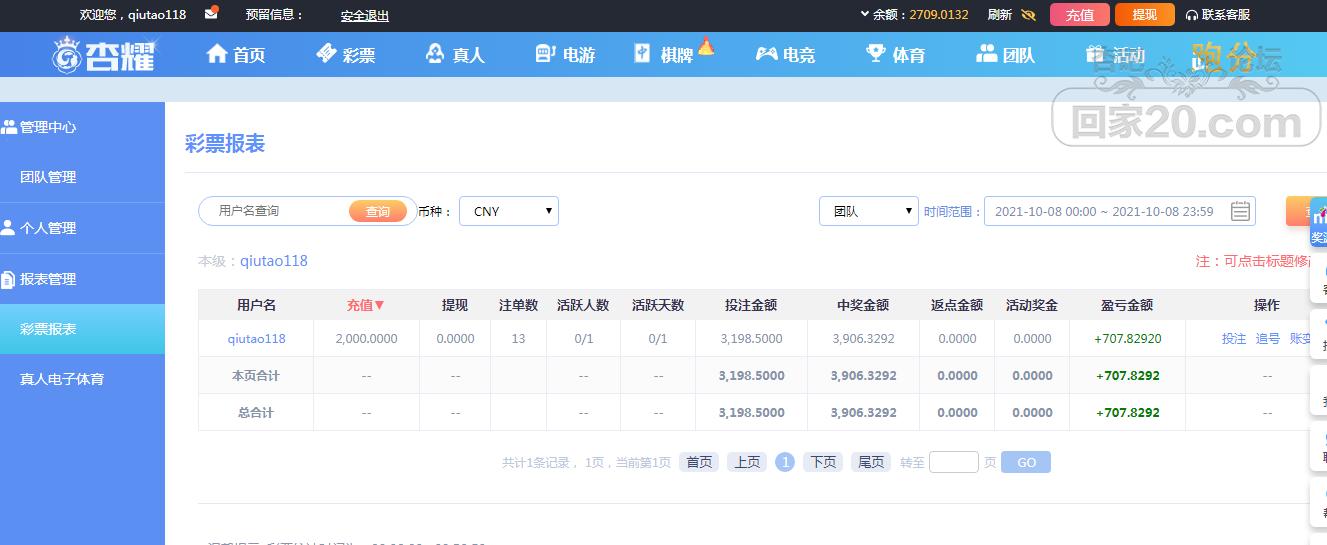The width and height of the screenshot is (1327, 545).
Task: Click the 杏耀 site logo
Action: (104, 55)
